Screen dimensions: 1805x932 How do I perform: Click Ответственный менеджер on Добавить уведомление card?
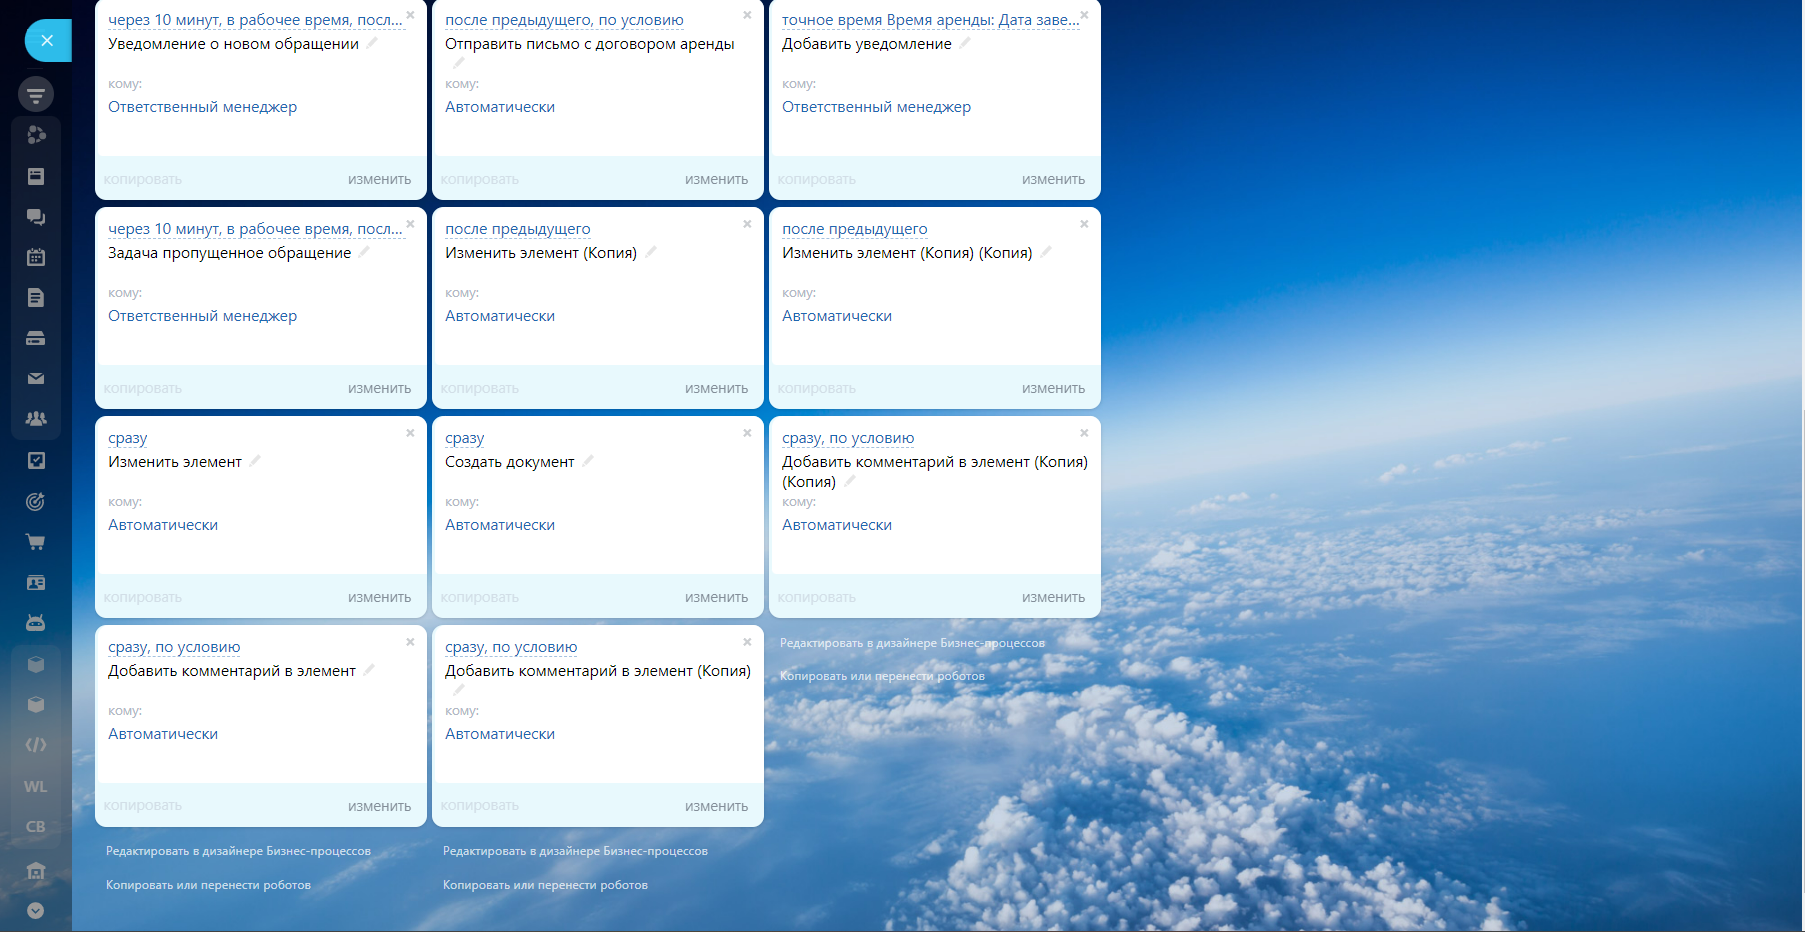tap(876, 107)
